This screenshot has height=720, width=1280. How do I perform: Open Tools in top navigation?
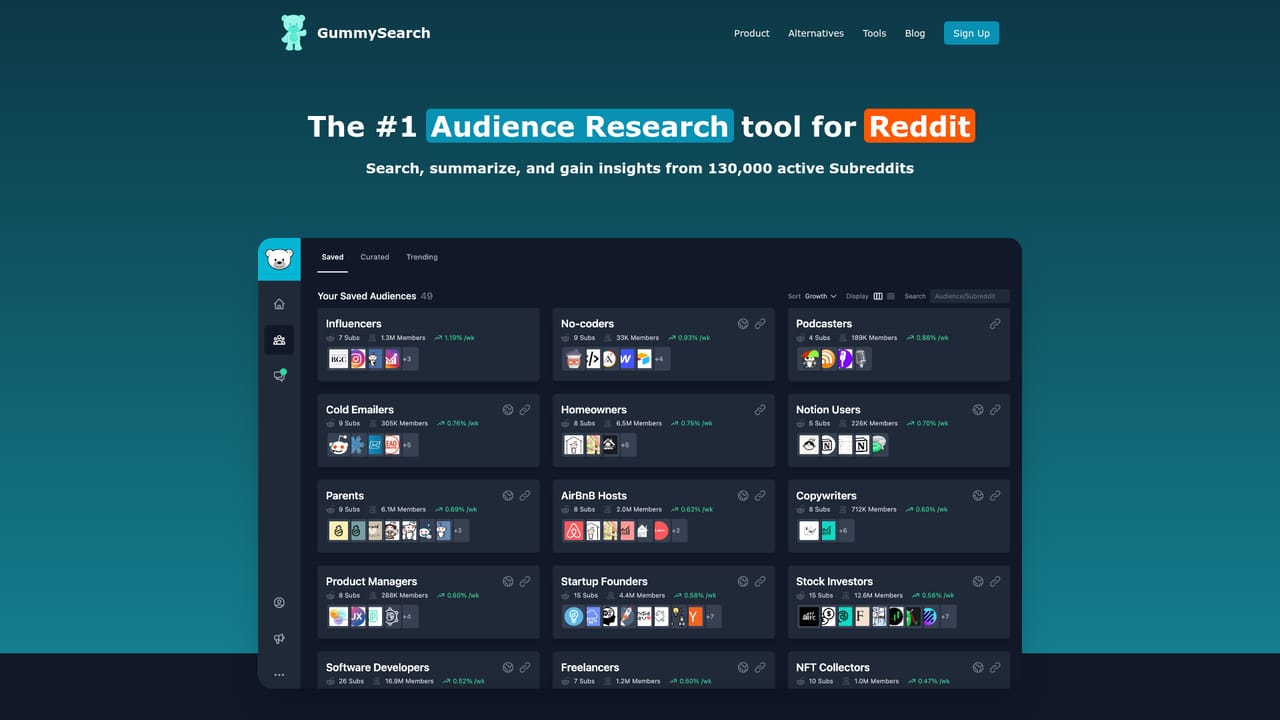[x=874, y=33]
